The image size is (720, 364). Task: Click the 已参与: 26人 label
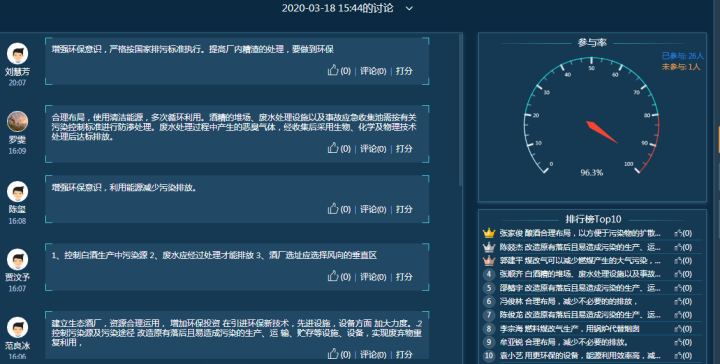(682, 56)
